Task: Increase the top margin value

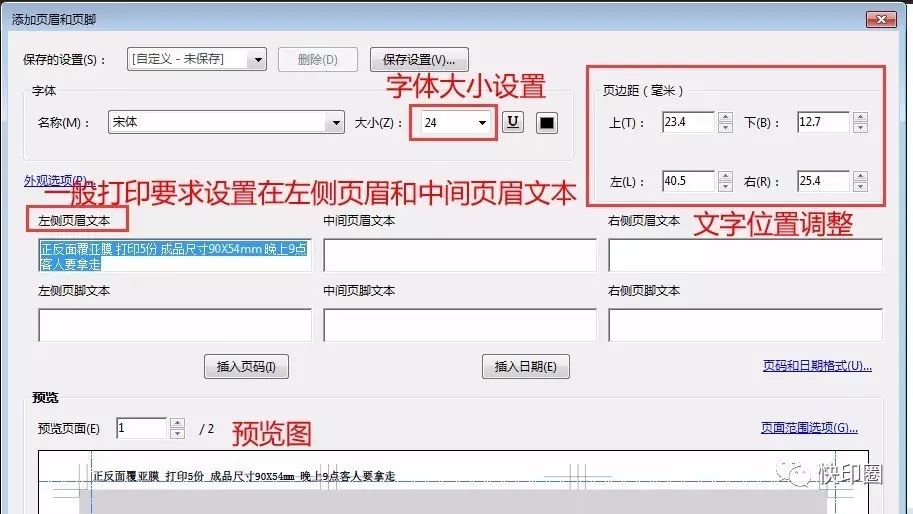Action: 725,117
